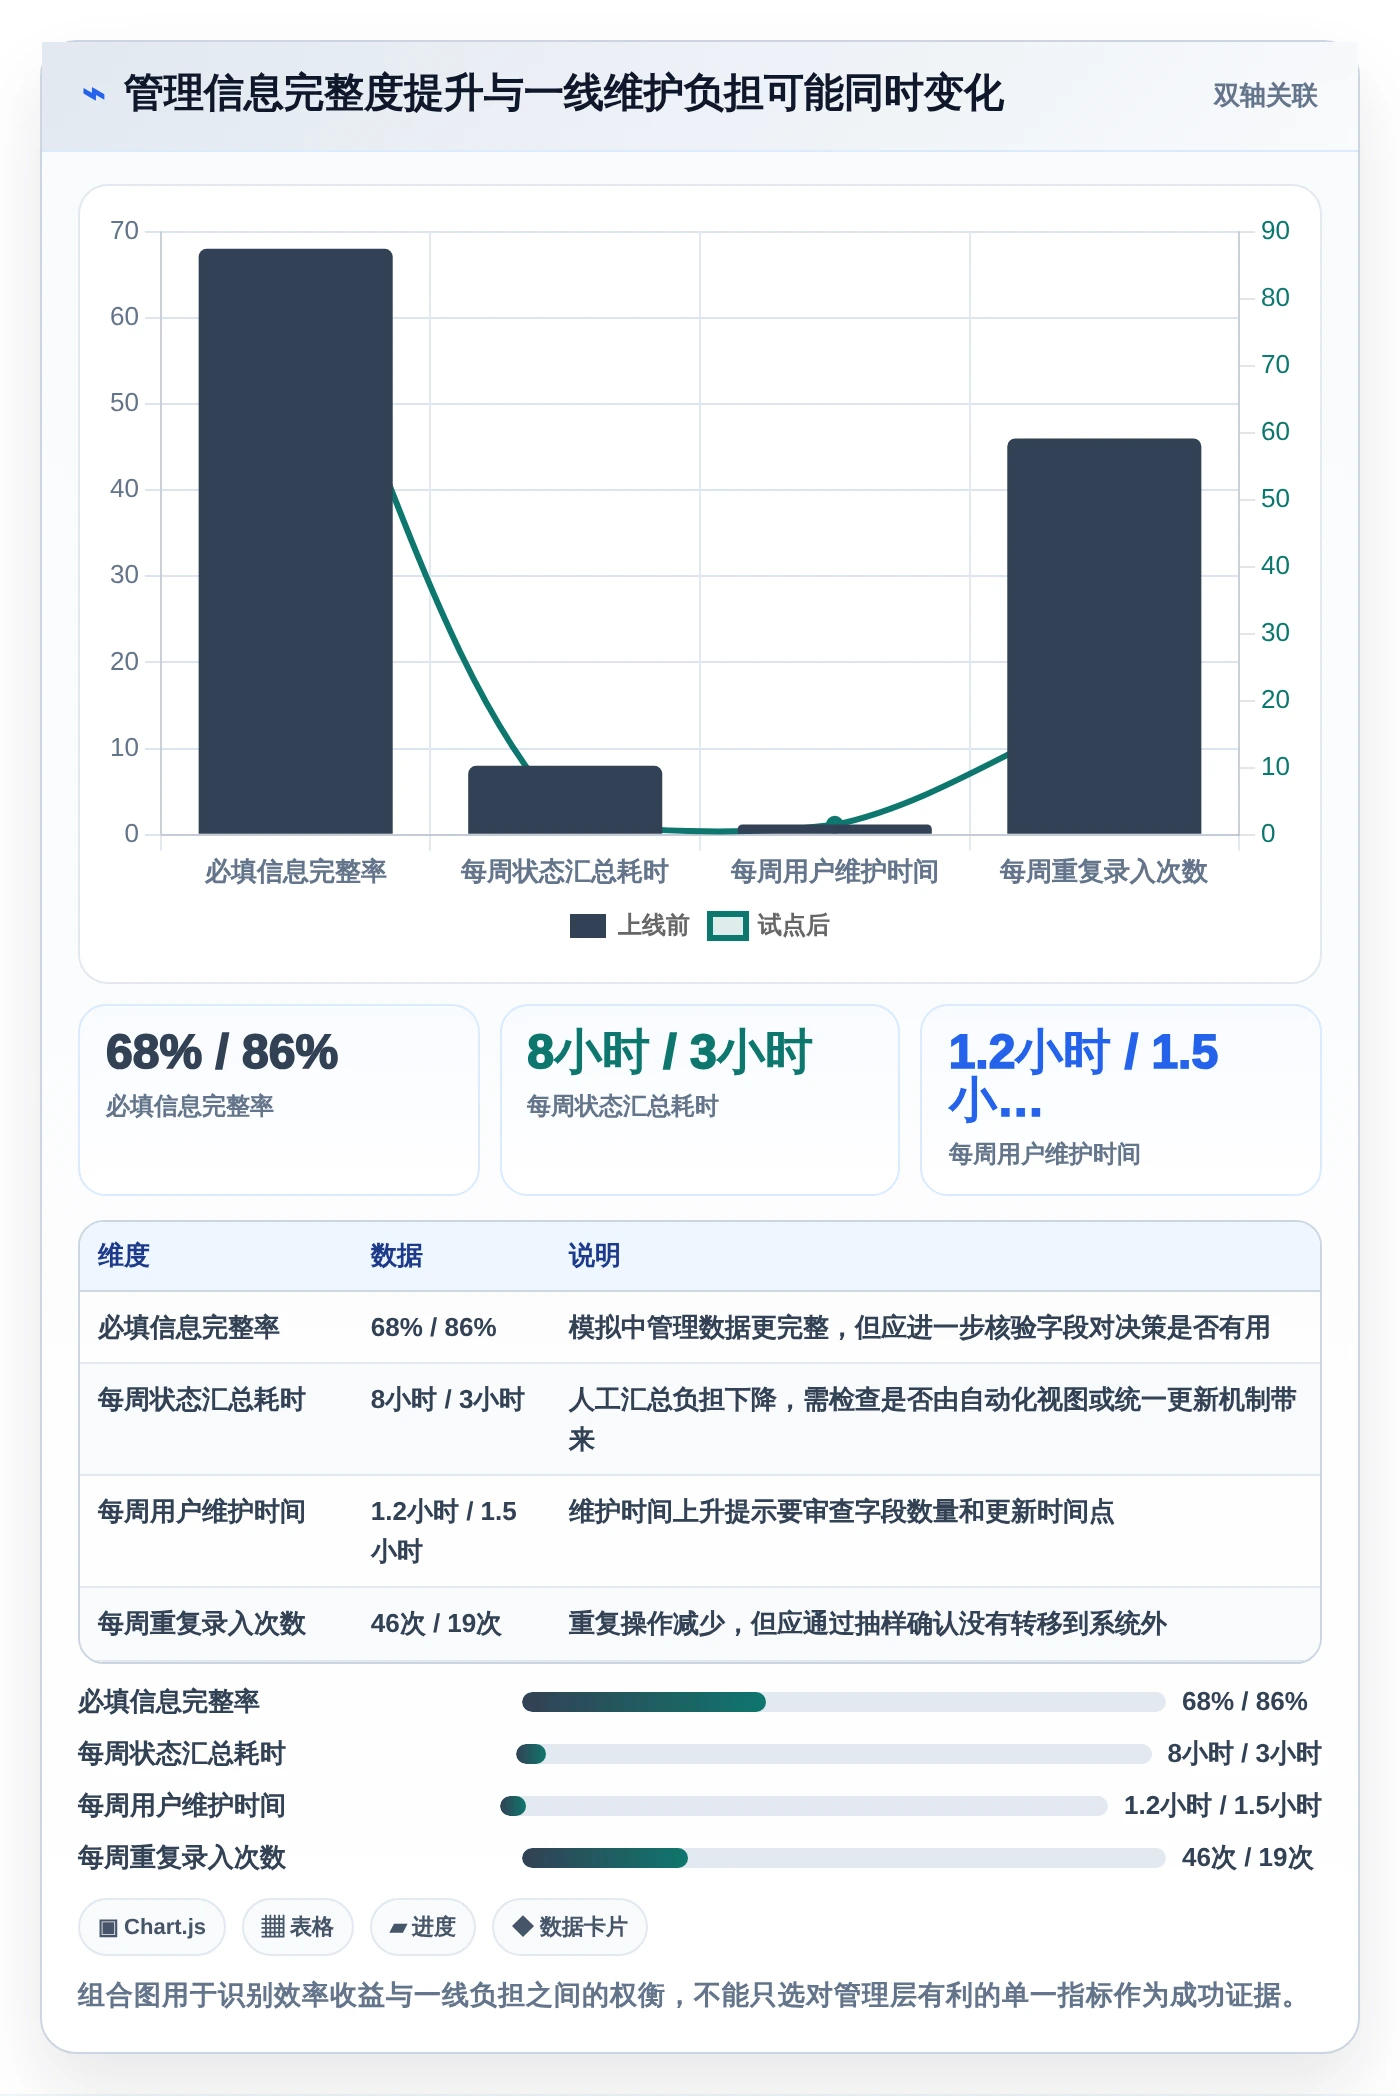Click the 每周用户维护时间 x-axis label
This screenshot has height=2096, width=1400.
click(834, 872)
